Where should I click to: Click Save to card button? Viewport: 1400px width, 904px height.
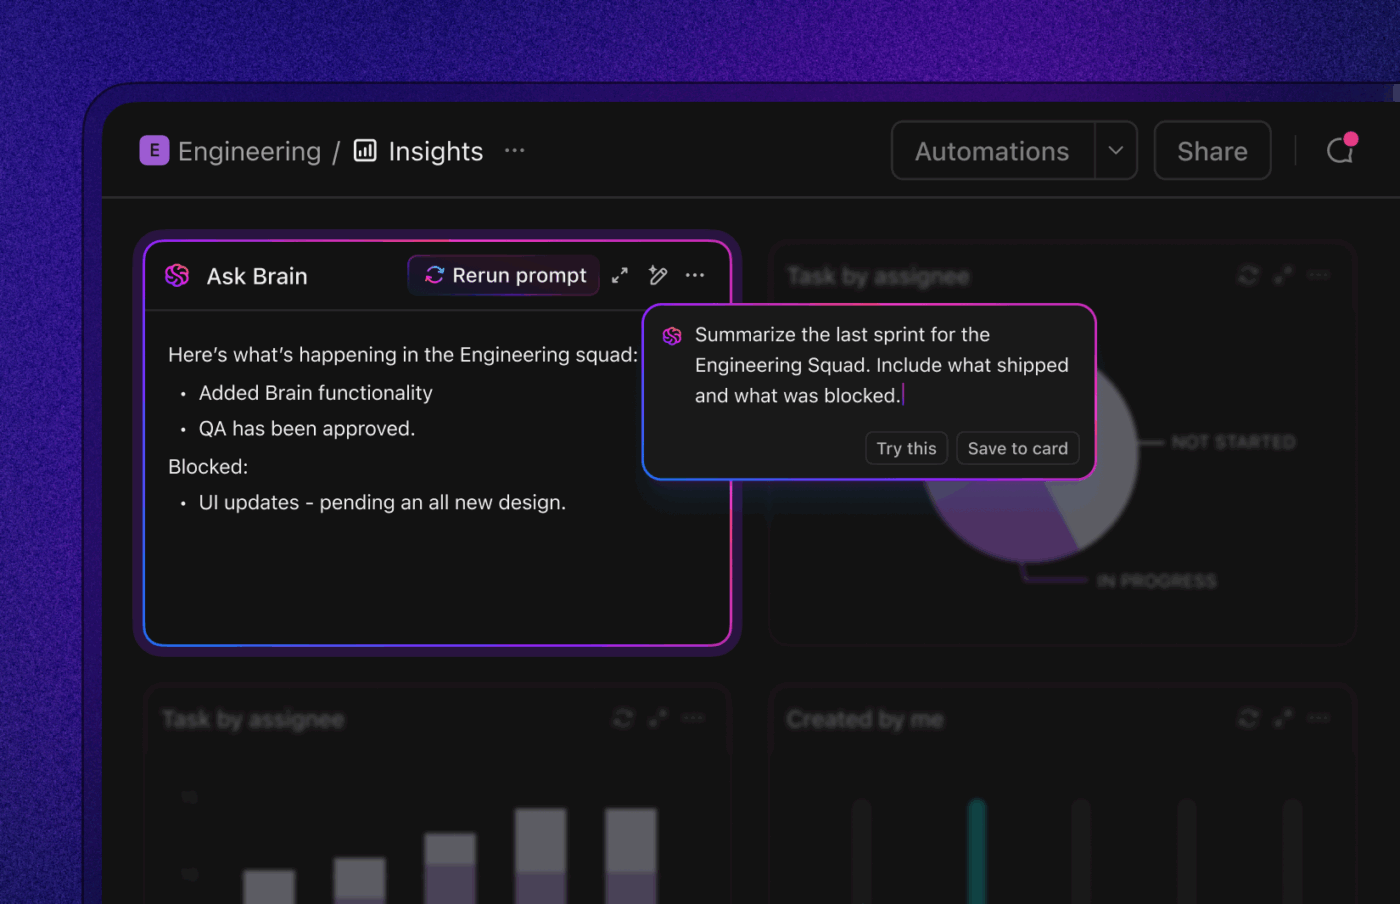tap(1017, 448)
